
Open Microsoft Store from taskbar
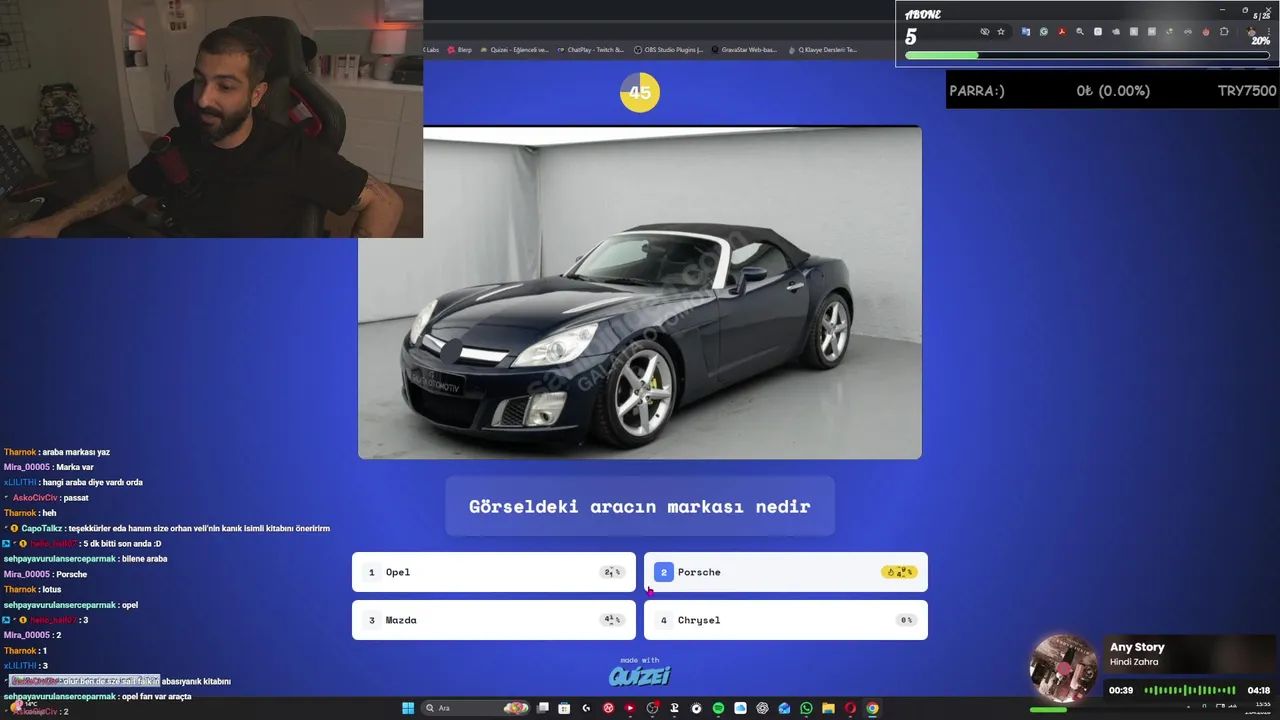564,708
